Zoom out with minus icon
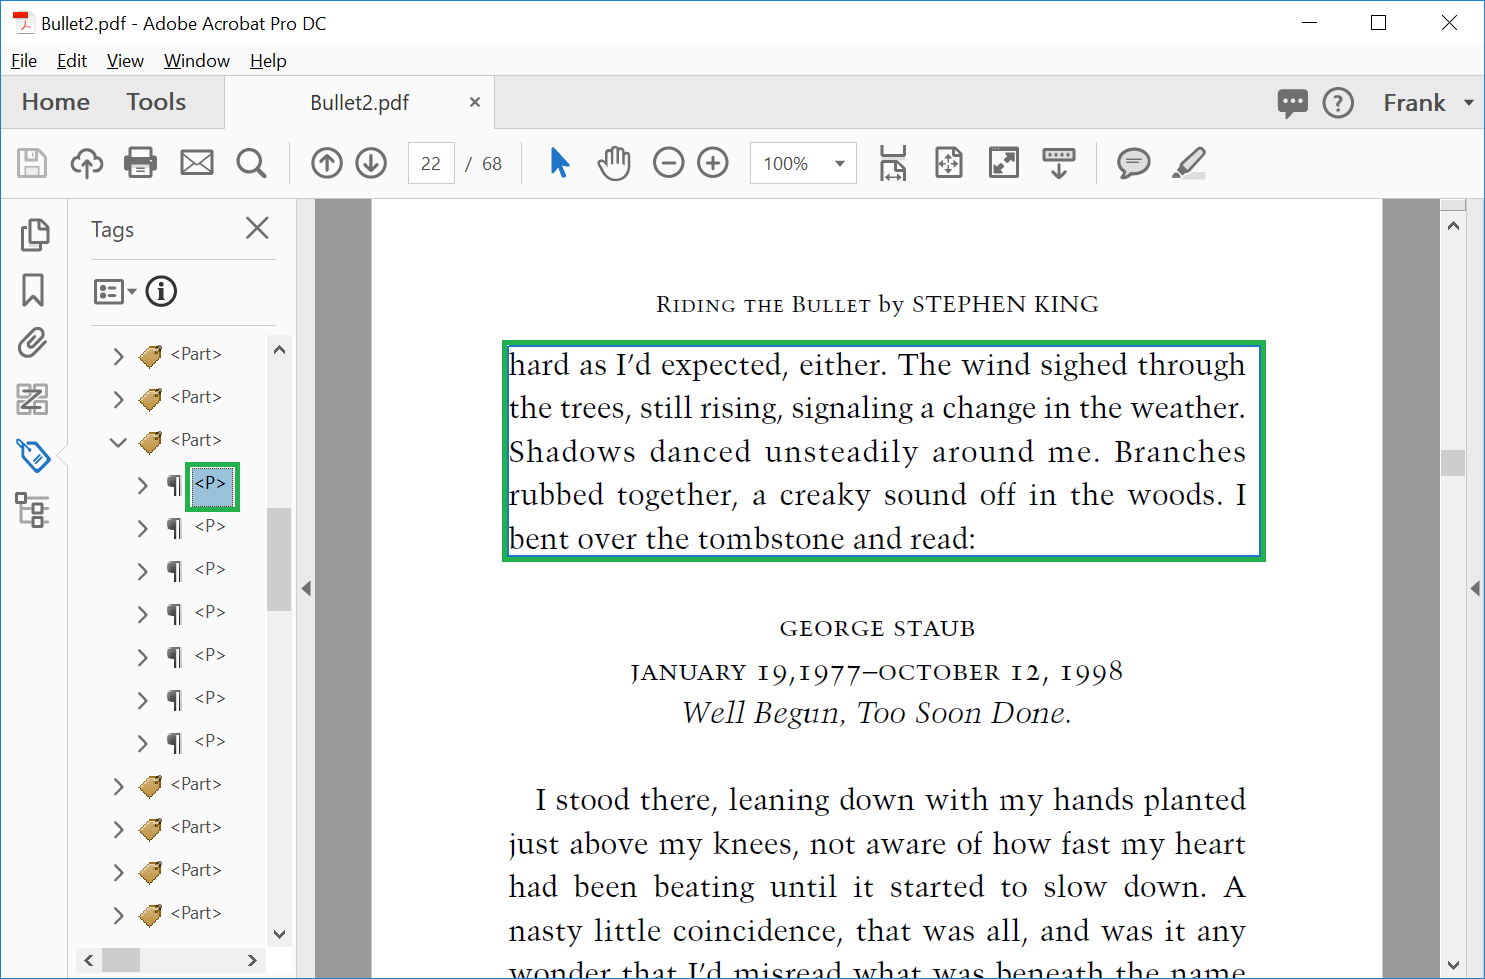The height and width of the screenshot is (979, 1485). coord(669,163)
